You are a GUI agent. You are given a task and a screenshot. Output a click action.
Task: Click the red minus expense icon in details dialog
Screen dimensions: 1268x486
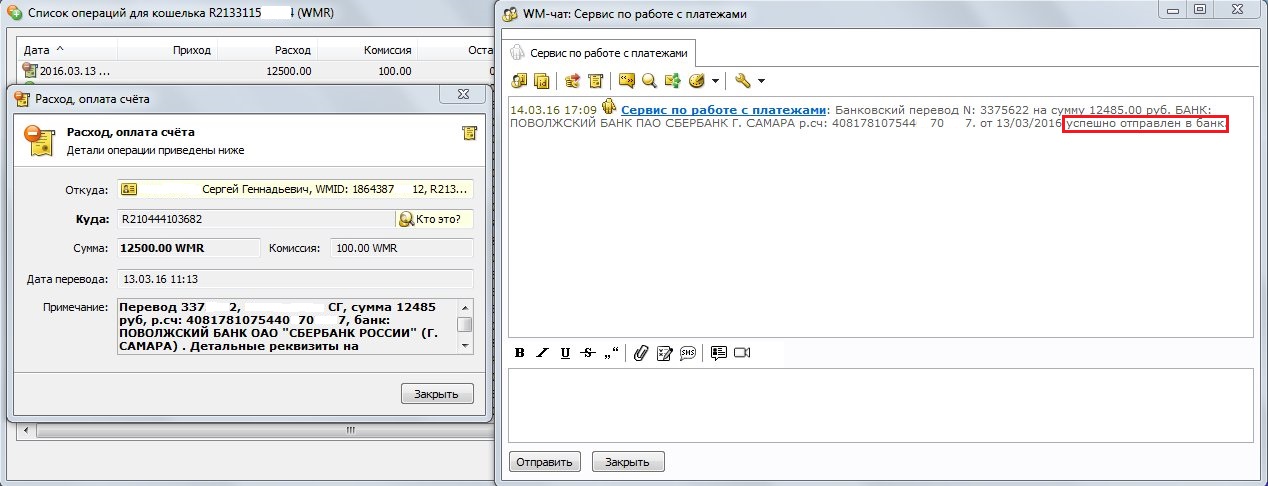coord(37,139)
